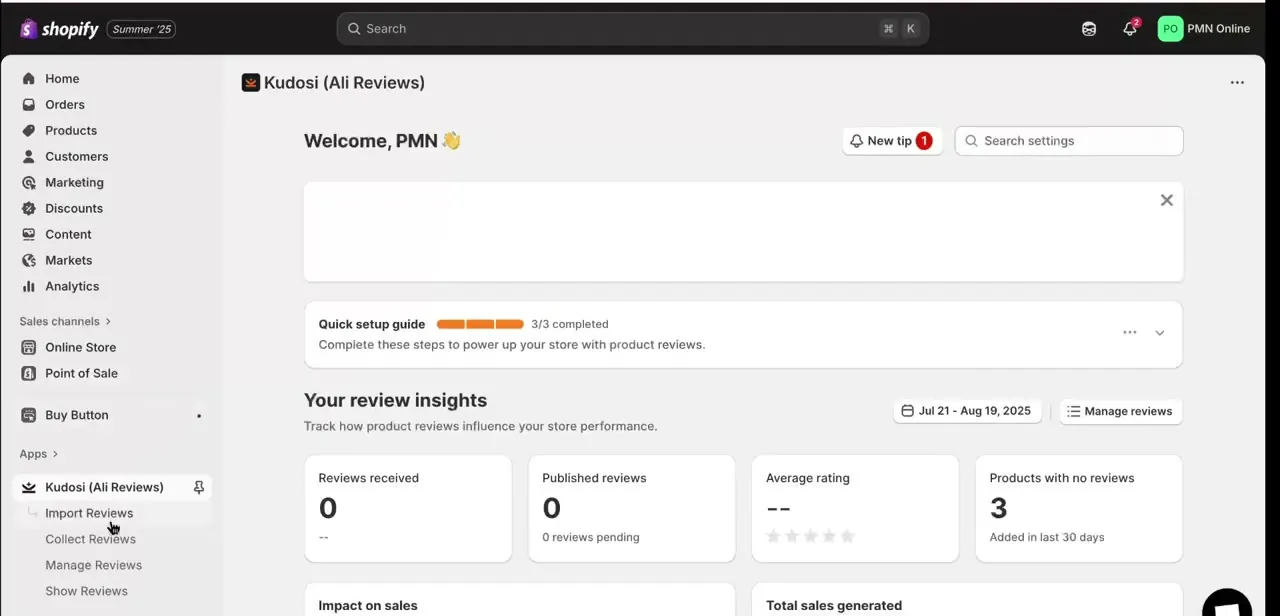Open the New tip button
This screenshot has height=616, width=1280.
pos(891,141)
